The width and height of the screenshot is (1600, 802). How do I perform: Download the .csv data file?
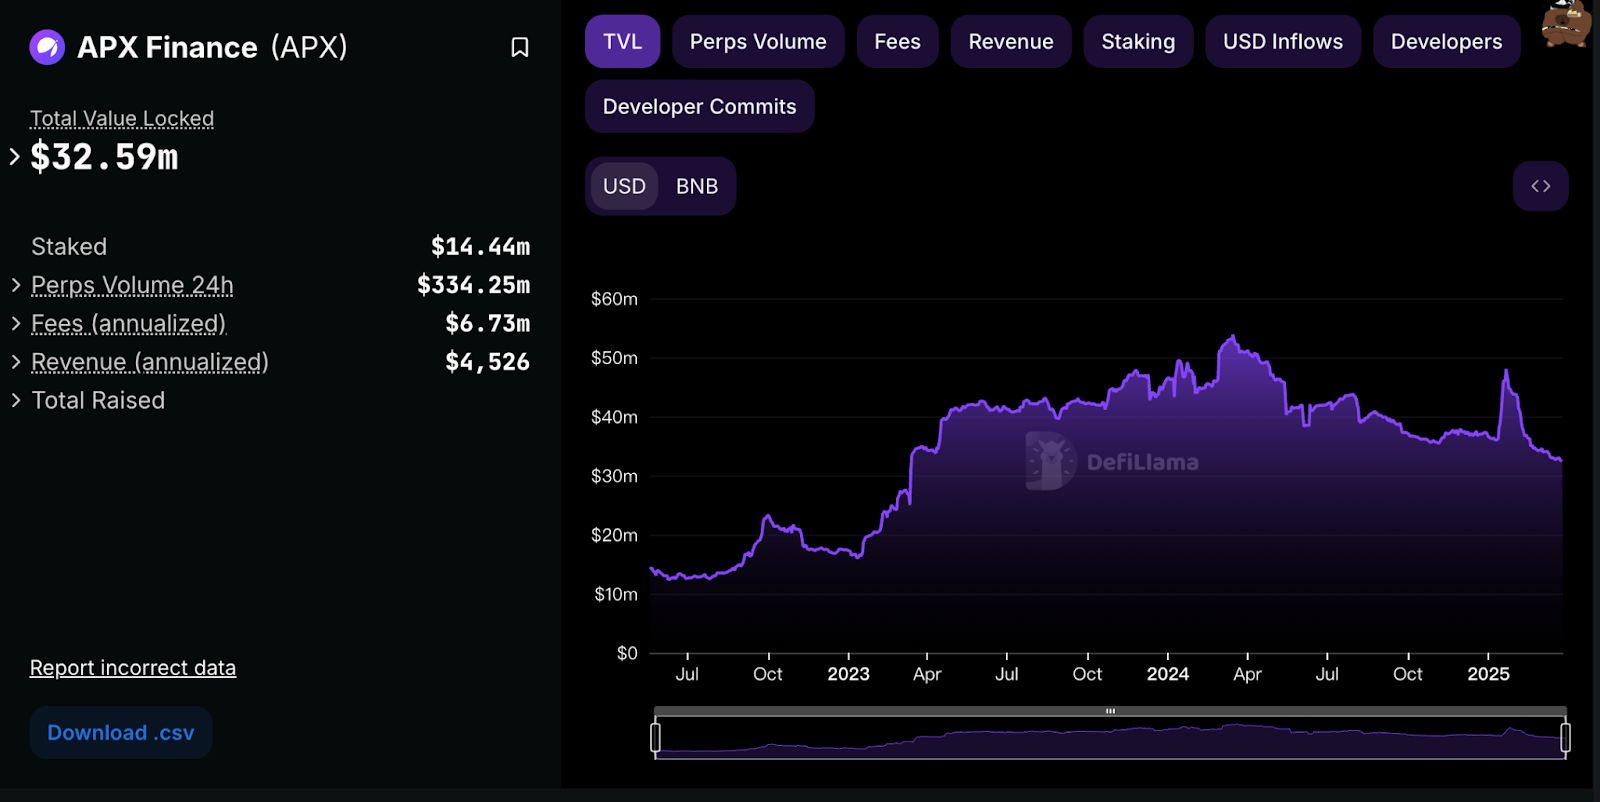coord(121,733)
